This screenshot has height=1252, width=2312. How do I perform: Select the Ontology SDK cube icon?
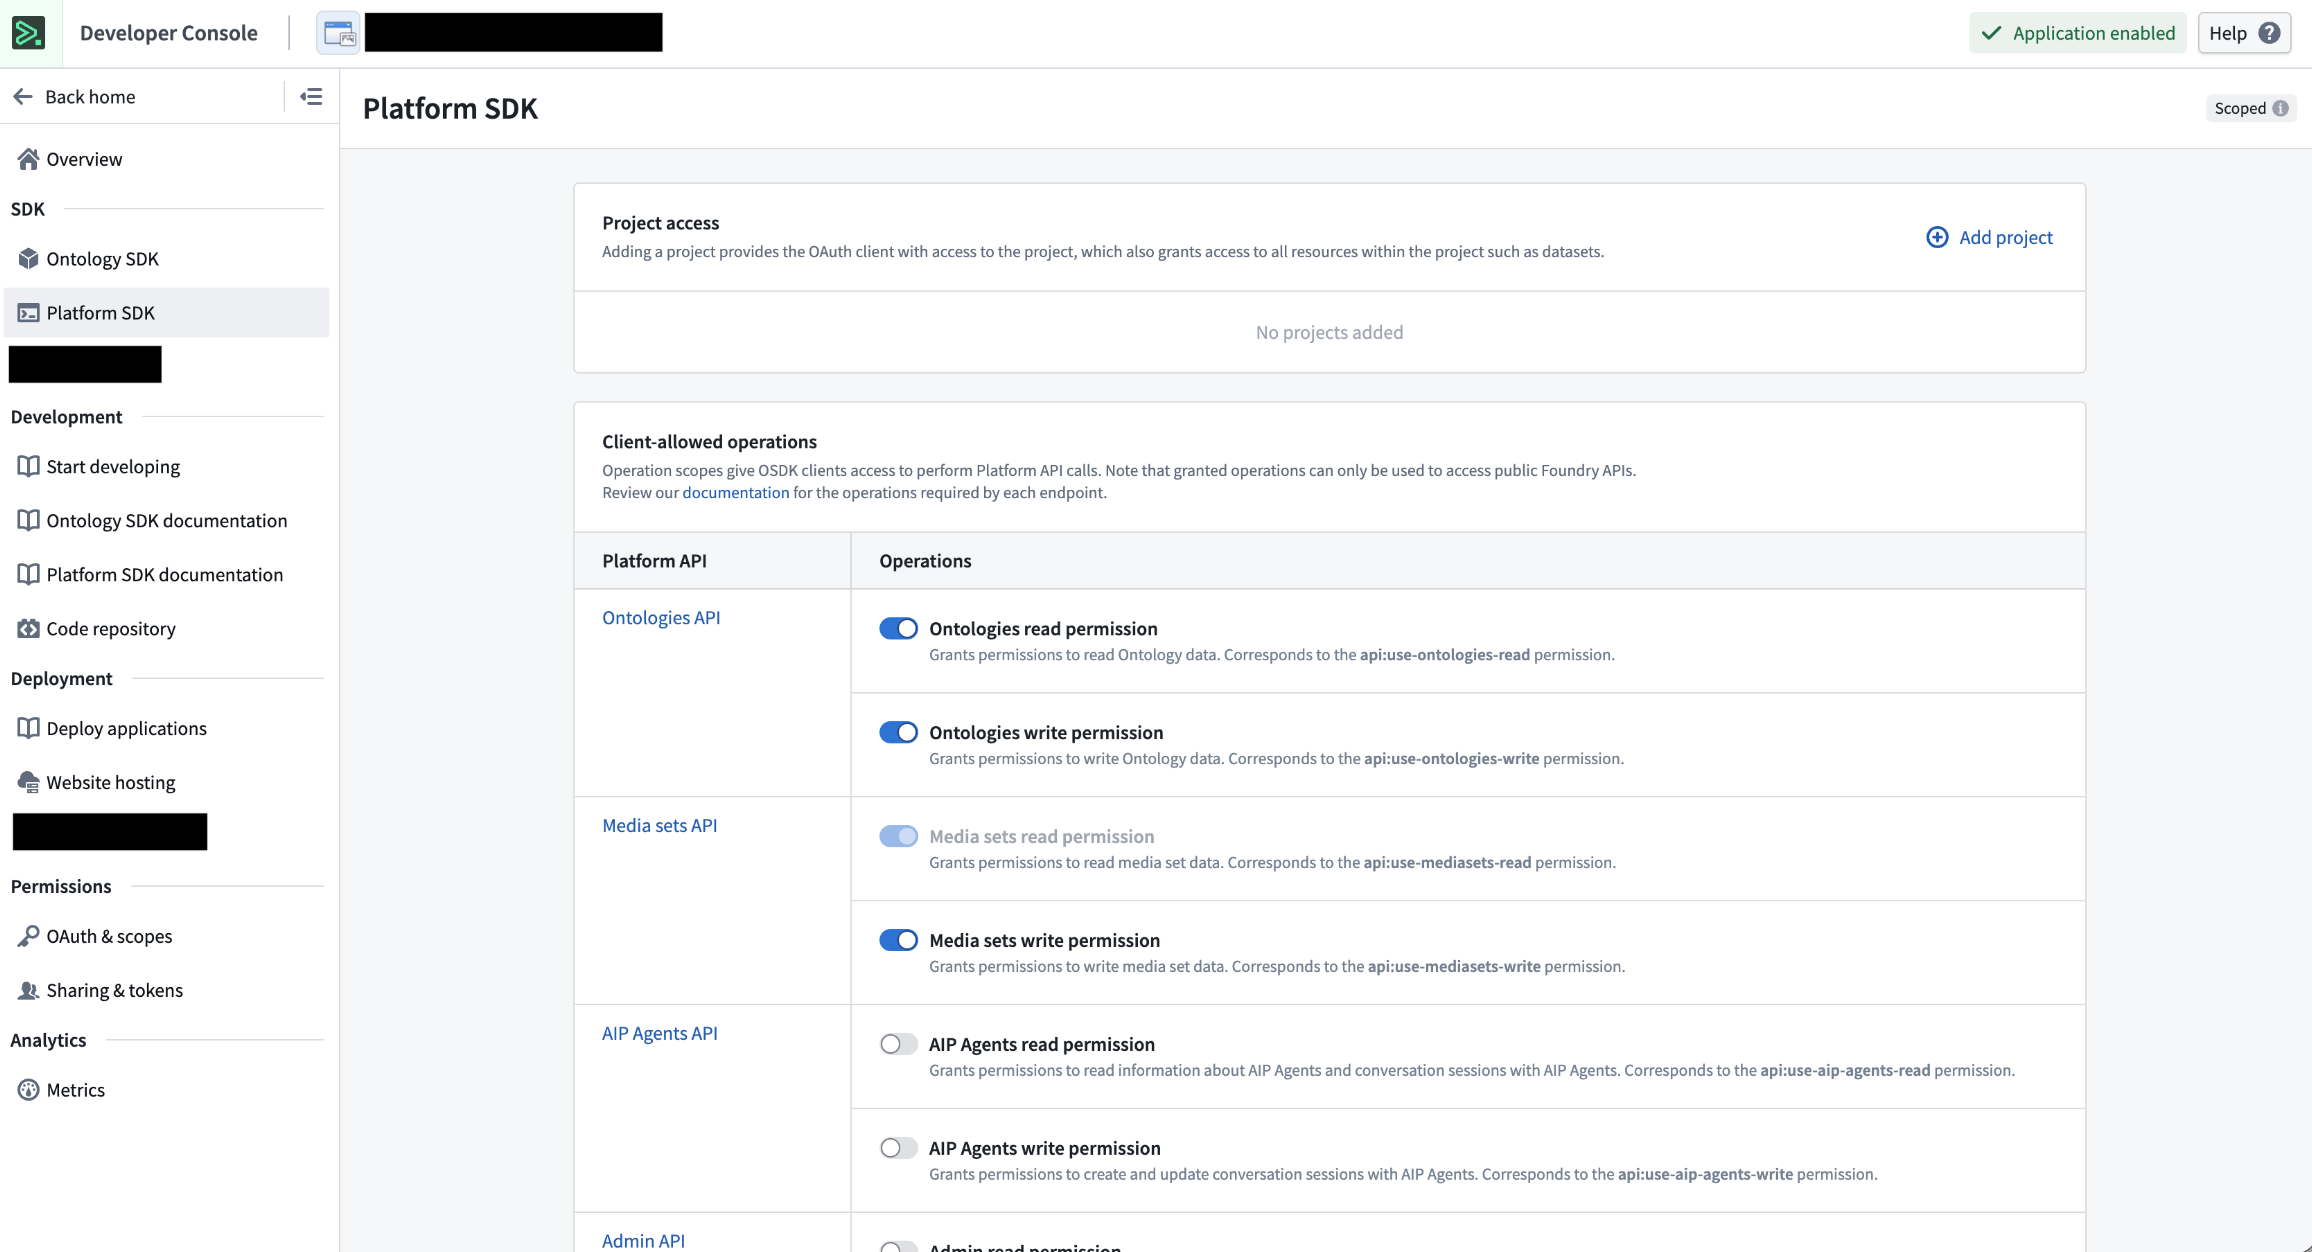click(x=28, y=258)
